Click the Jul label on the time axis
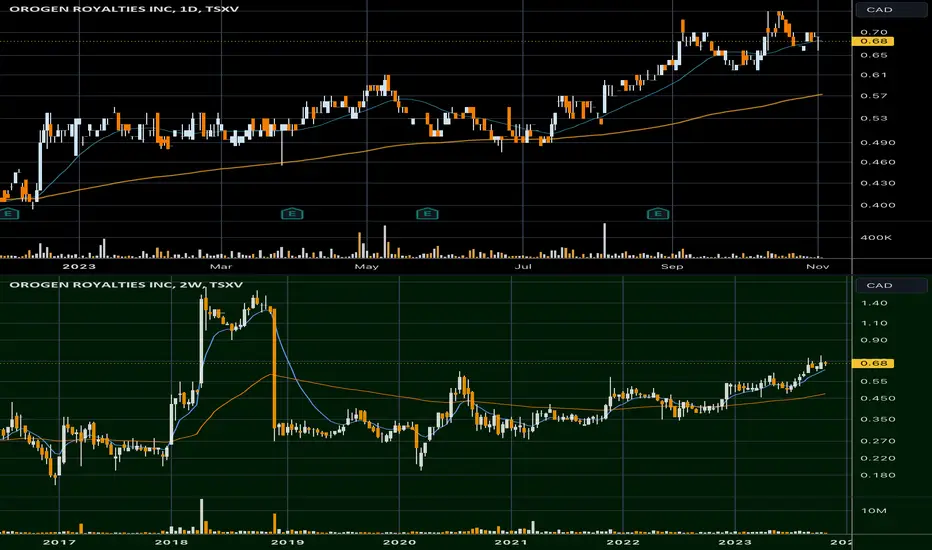The width and height of the screenshot is (932, 550). (x=522, y=266)
